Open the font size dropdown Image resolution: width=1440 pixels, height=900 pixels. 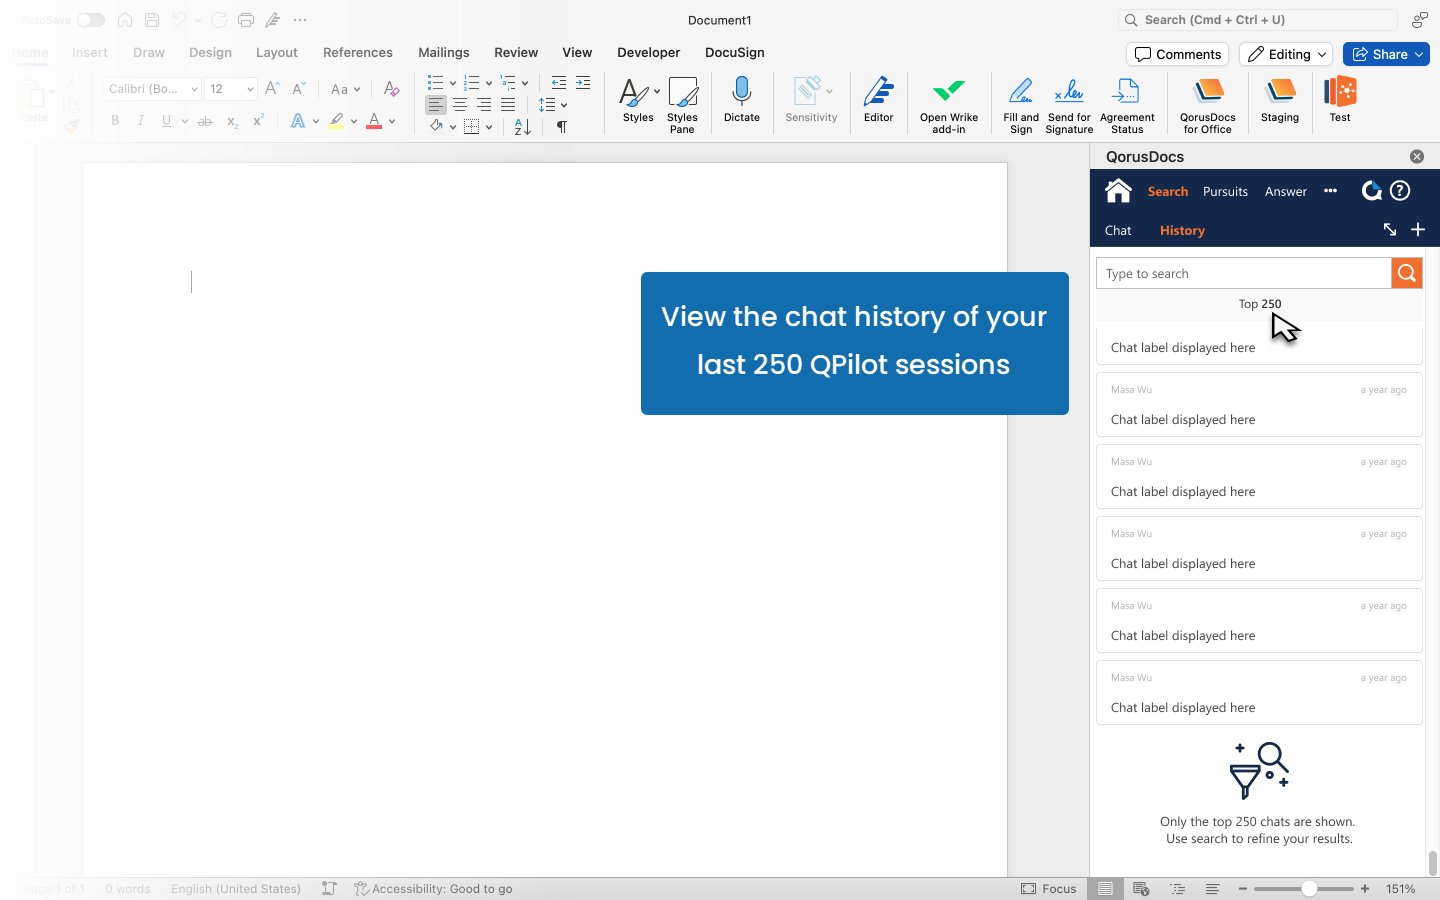coord(250,89)
